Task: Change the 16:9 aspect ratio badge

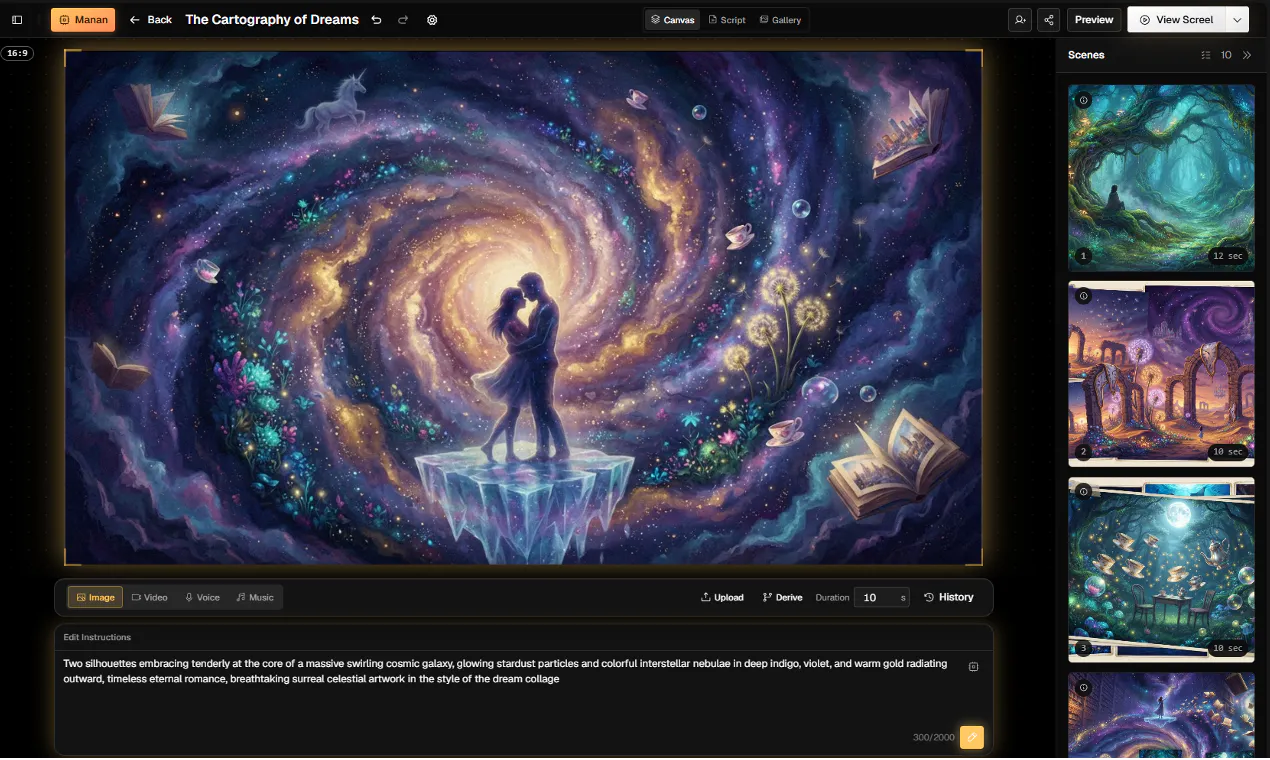Action: [18, 53]
